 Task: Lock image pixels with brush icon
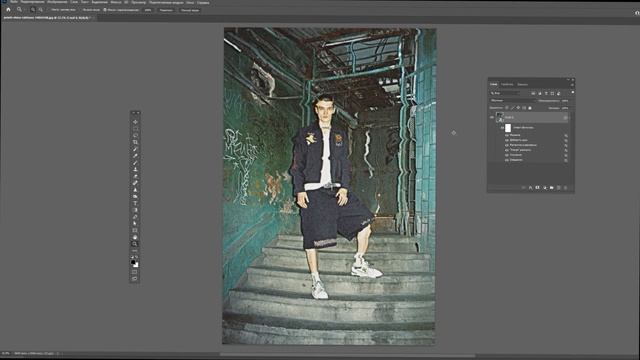(513, 108)
